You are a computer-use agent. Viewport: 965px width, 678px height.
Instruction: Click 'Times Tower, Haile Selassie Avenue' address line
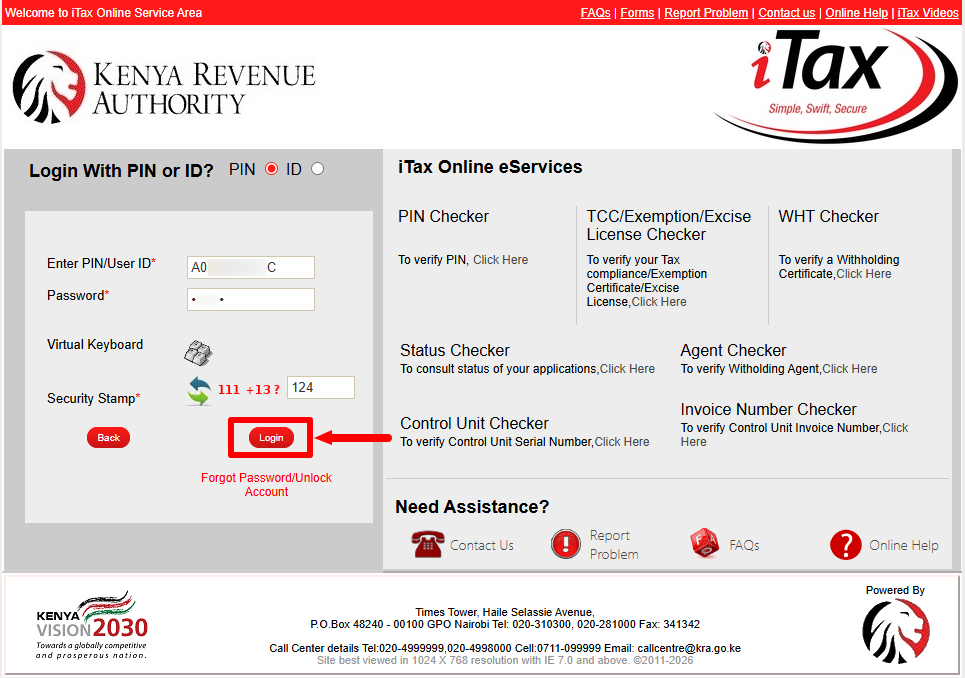tap(505, 613)
